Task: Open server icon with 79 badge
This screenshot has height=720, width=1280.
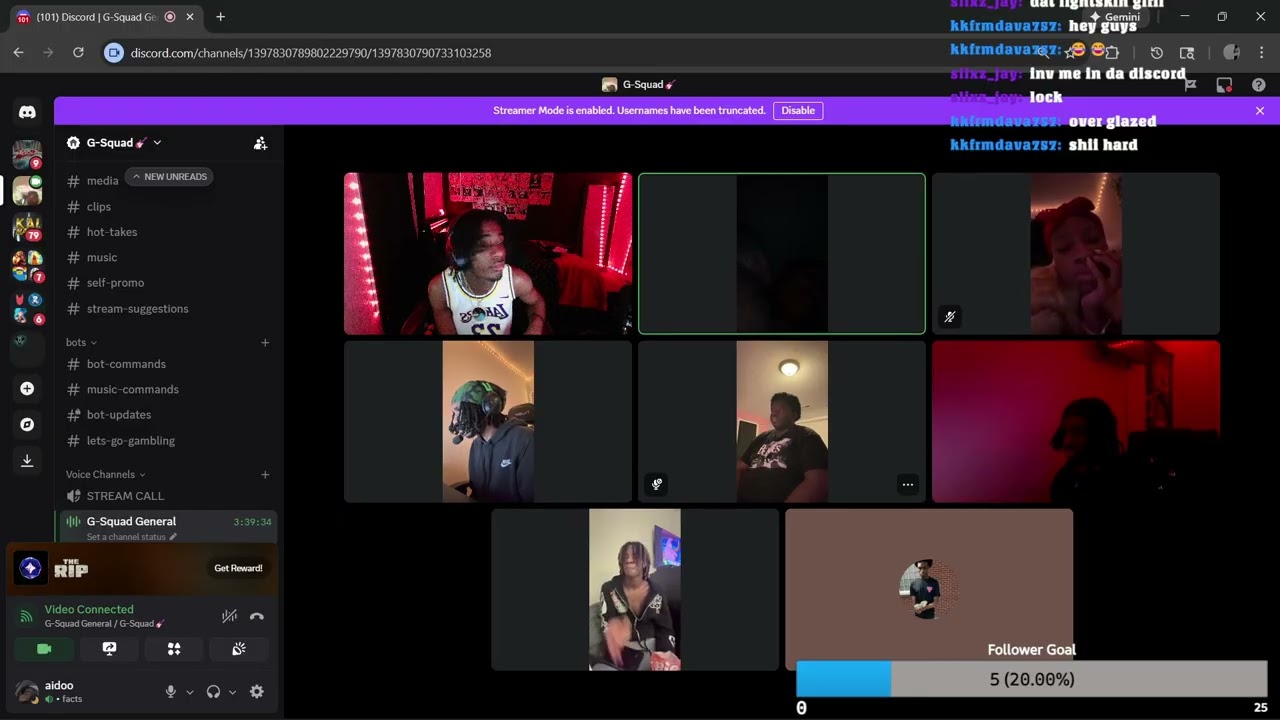Action: pyautogui.click(x=27, y=227)
